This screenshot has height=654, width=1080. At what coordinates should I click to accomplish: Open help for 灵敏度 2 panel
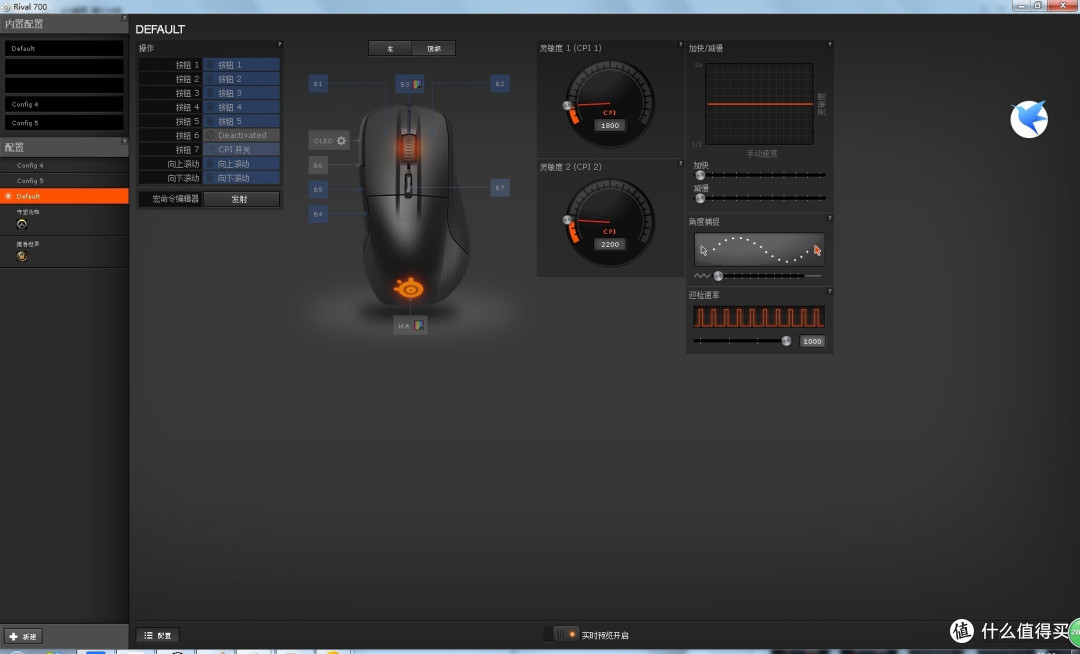coord(681,163)
